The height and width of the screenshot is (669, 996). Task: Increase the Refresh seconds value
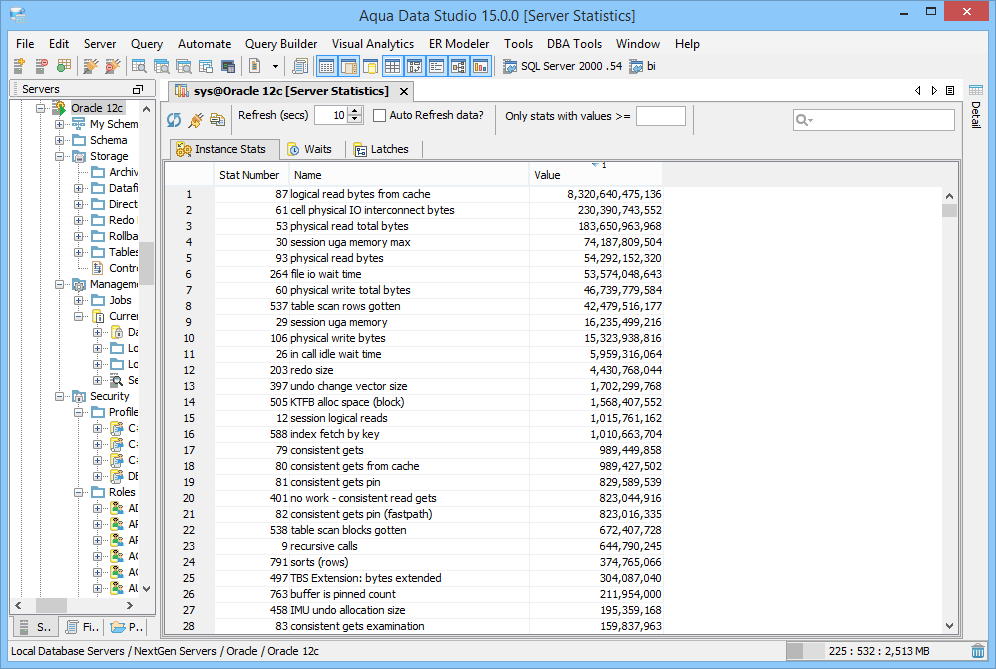point(356,111)
